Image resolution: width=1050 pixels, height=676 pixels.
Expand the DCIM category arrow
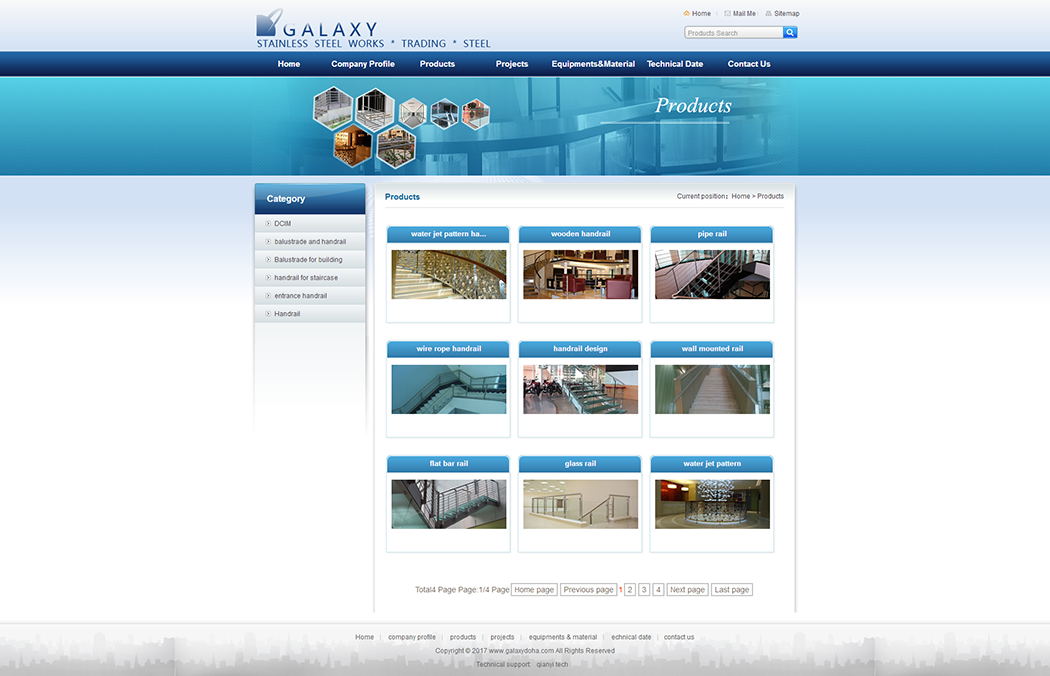tap(268, 223)
